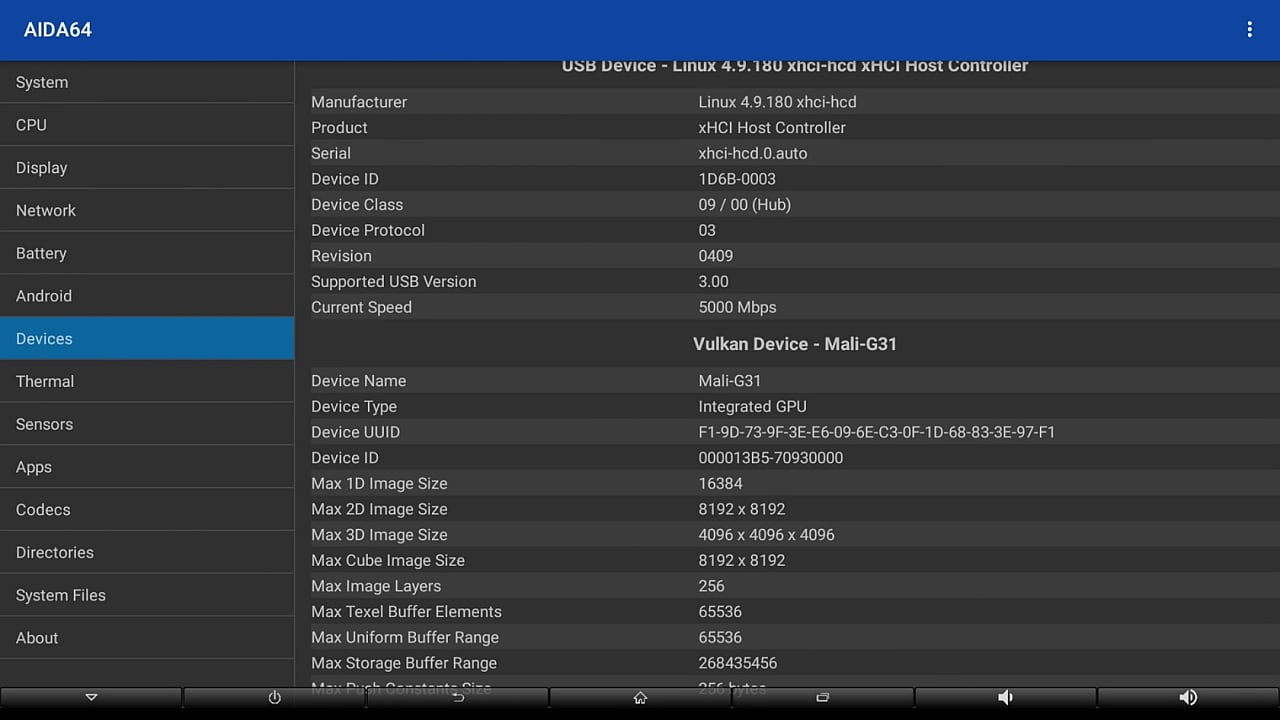Click the Max 3D Image Size label
The height and width of the screenshot is (720, 1280).
[x=379, y=535]
